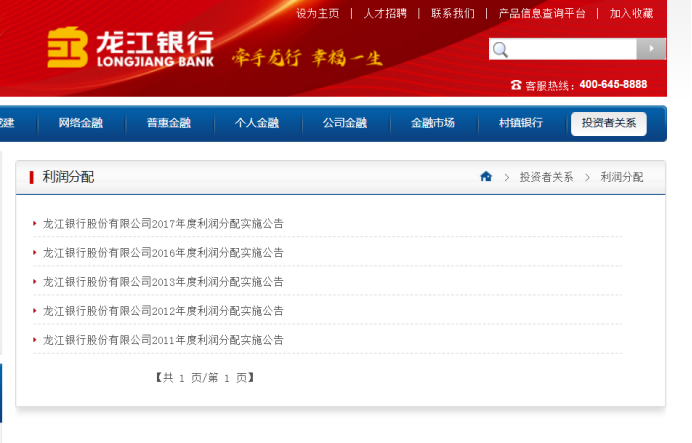692x443 pixels.
Task: Click the home icon in breadcrumb
Action: coord(486,176)
